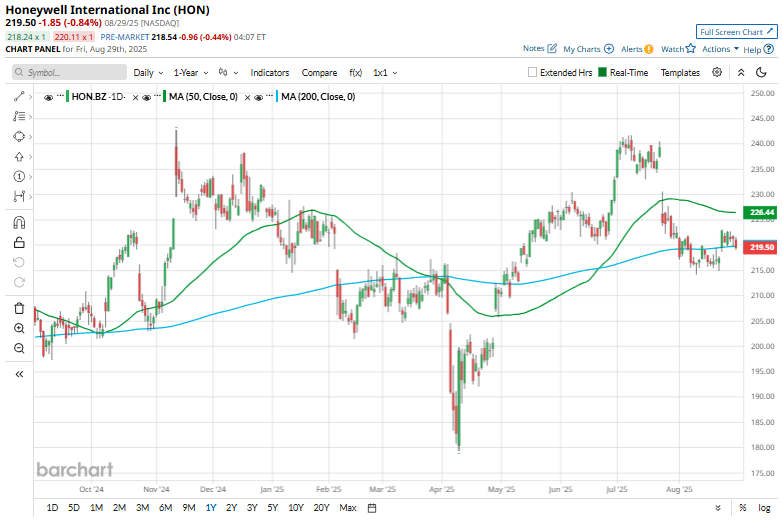Select the 1D time range

(52, 508)
